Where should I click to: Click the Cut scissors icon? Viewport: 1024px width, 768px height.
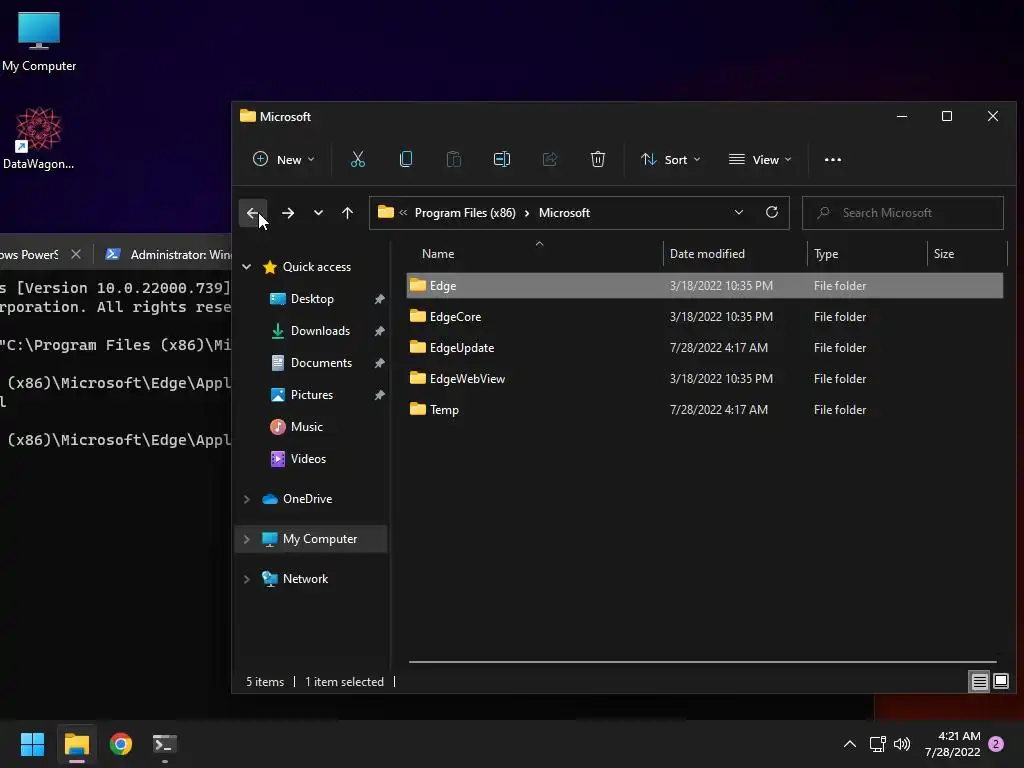click(x=357, y=159)
